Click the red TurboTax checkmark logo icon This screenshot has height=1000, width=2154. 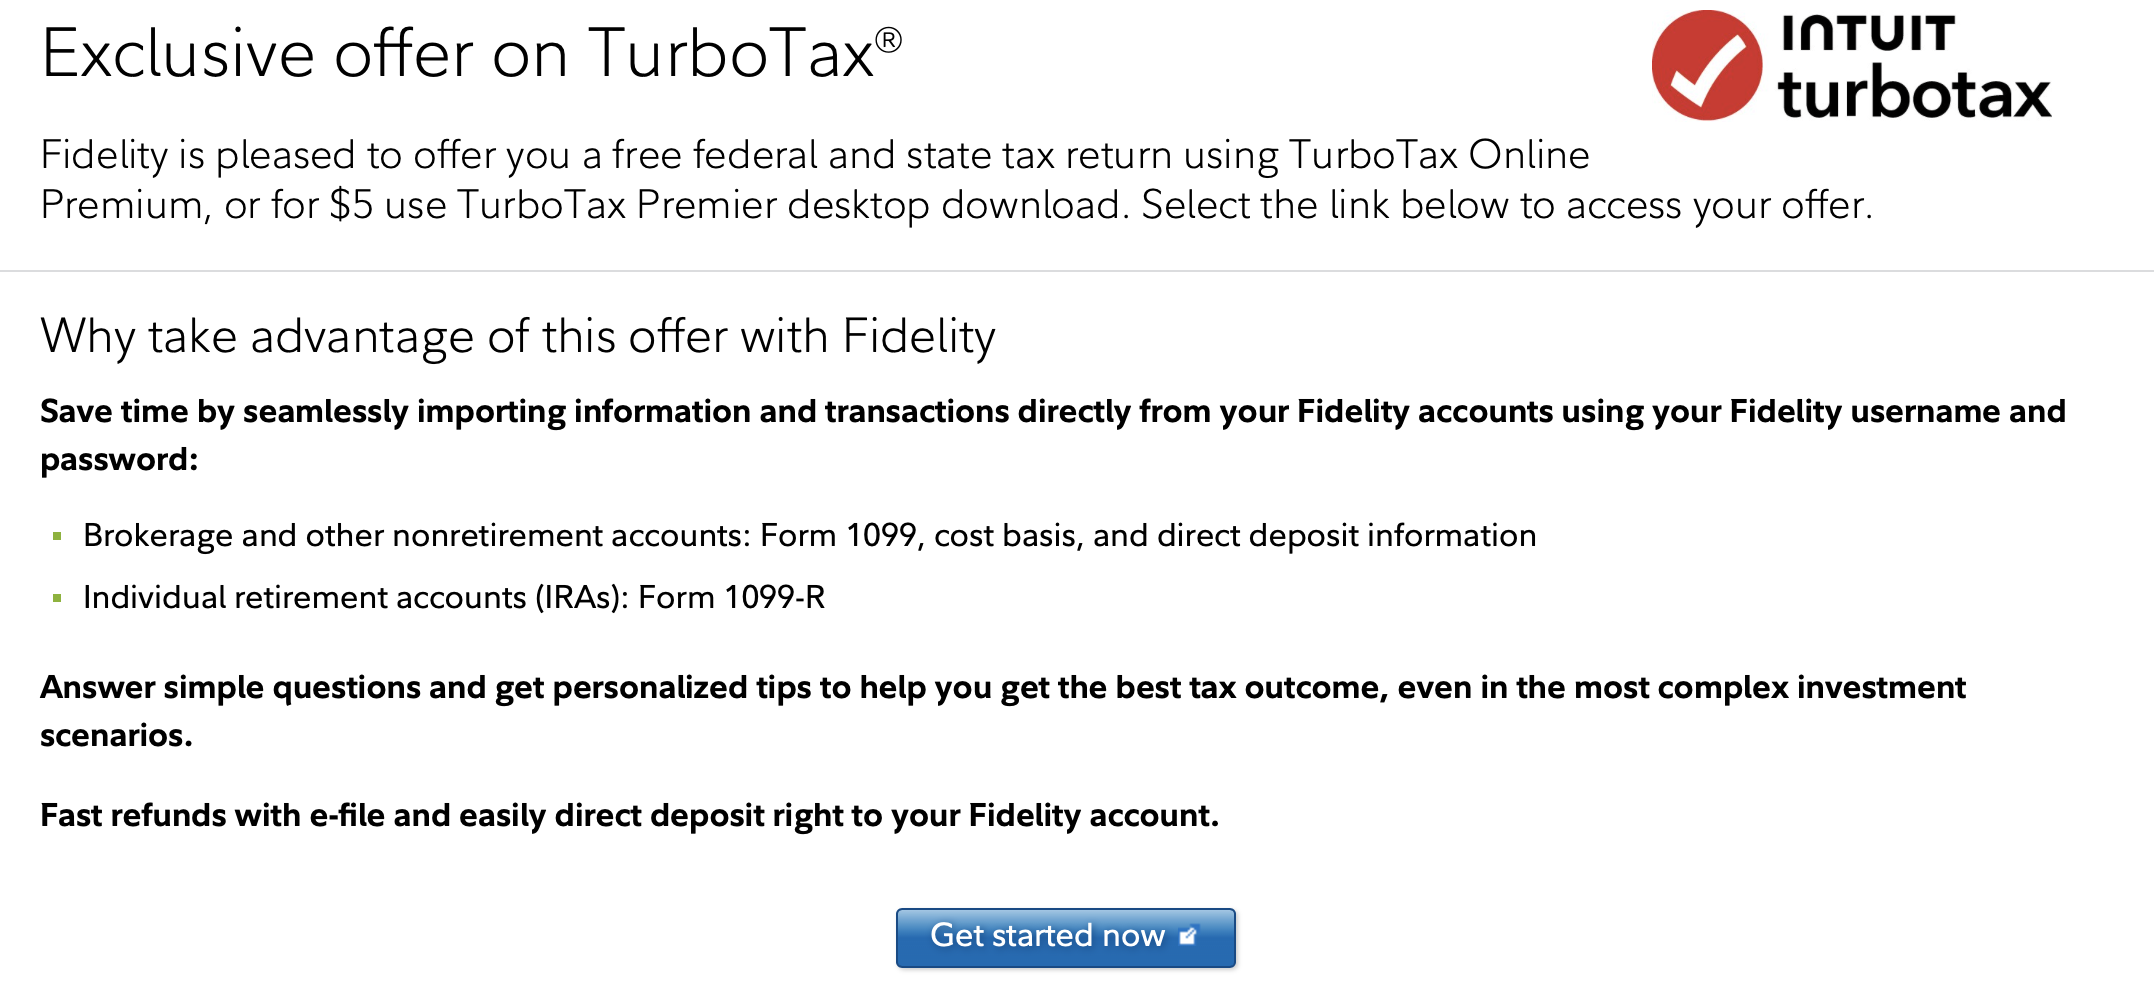[1706, 65]
